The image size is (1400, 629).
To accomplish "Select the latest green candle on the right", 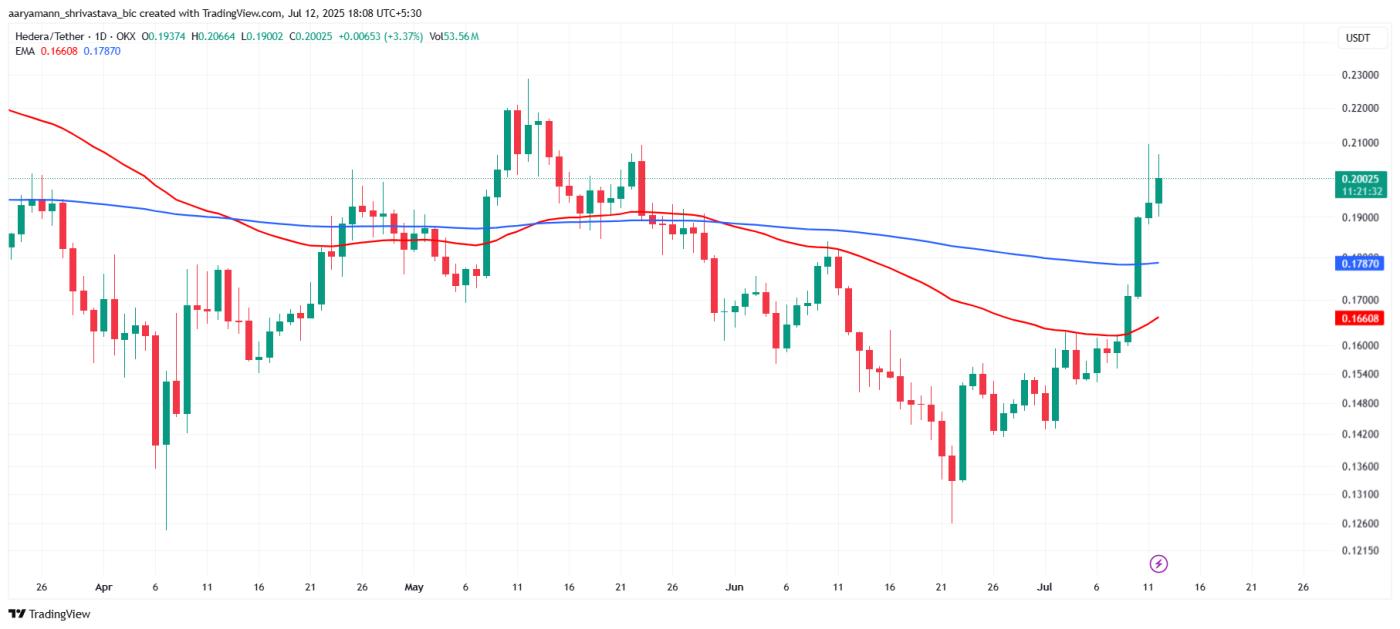I will tap(1159, 190).
